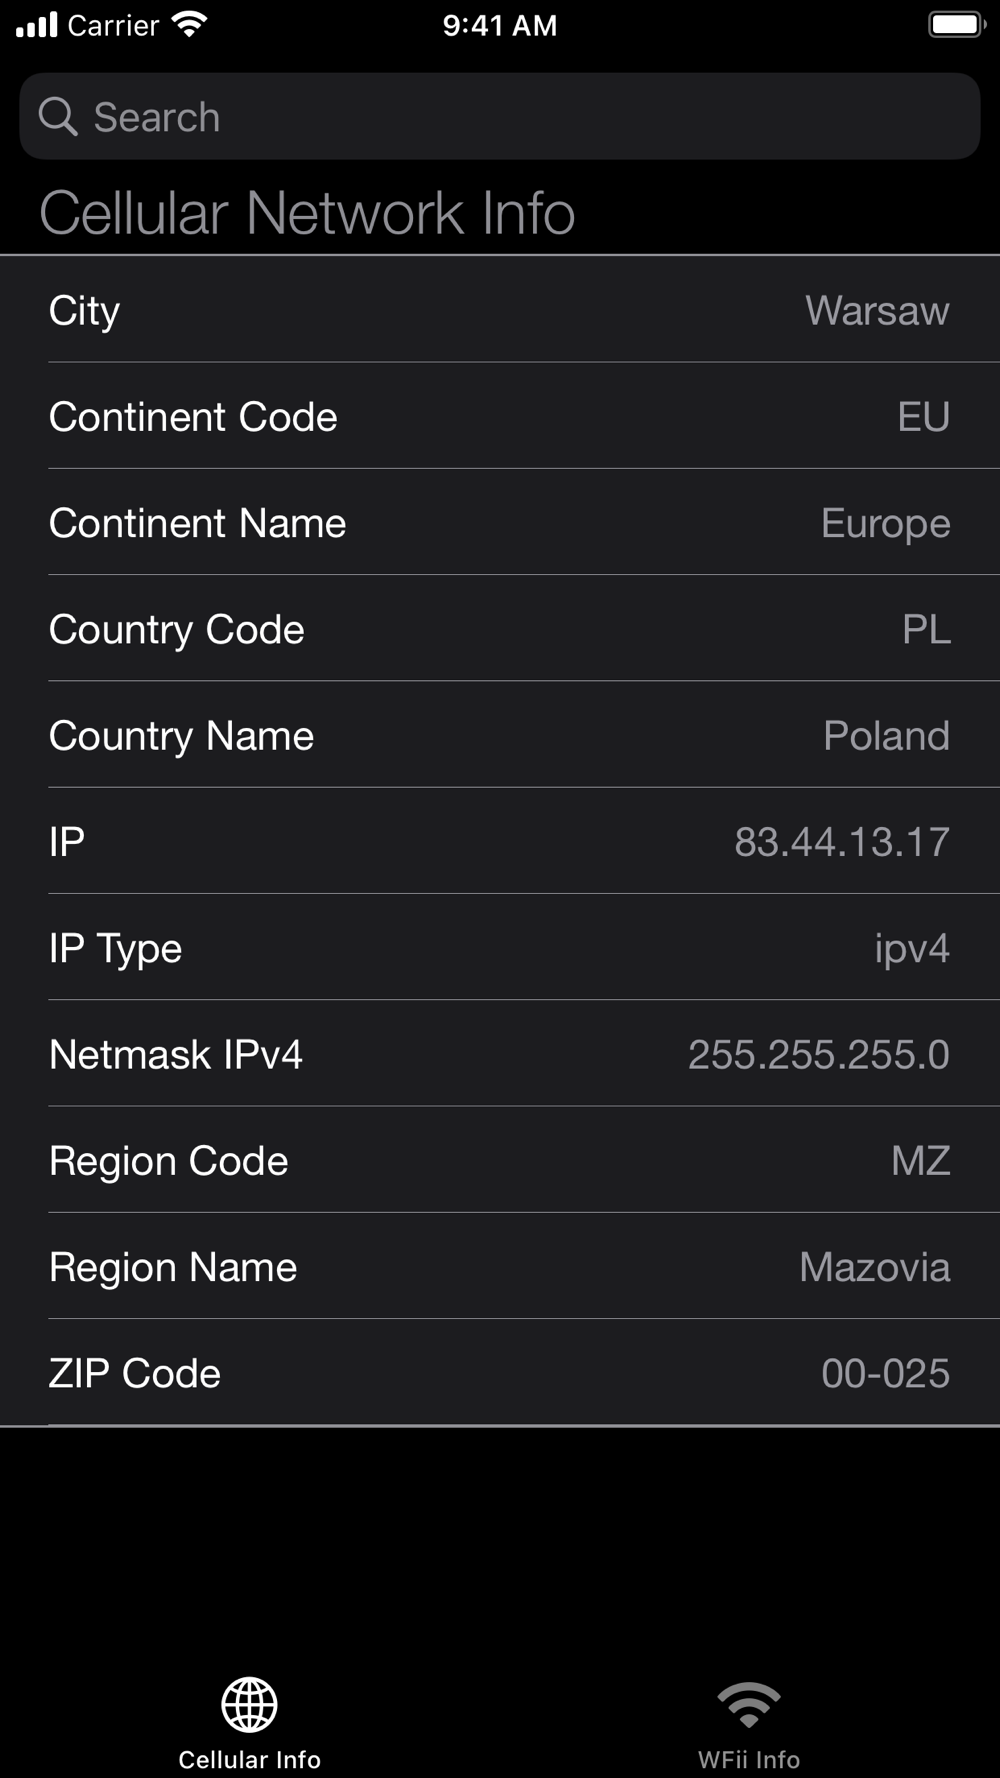Select the Country Name Poland row
Image resolution: width=1000 pixels, height=1778 pixels.
(500, 735)
